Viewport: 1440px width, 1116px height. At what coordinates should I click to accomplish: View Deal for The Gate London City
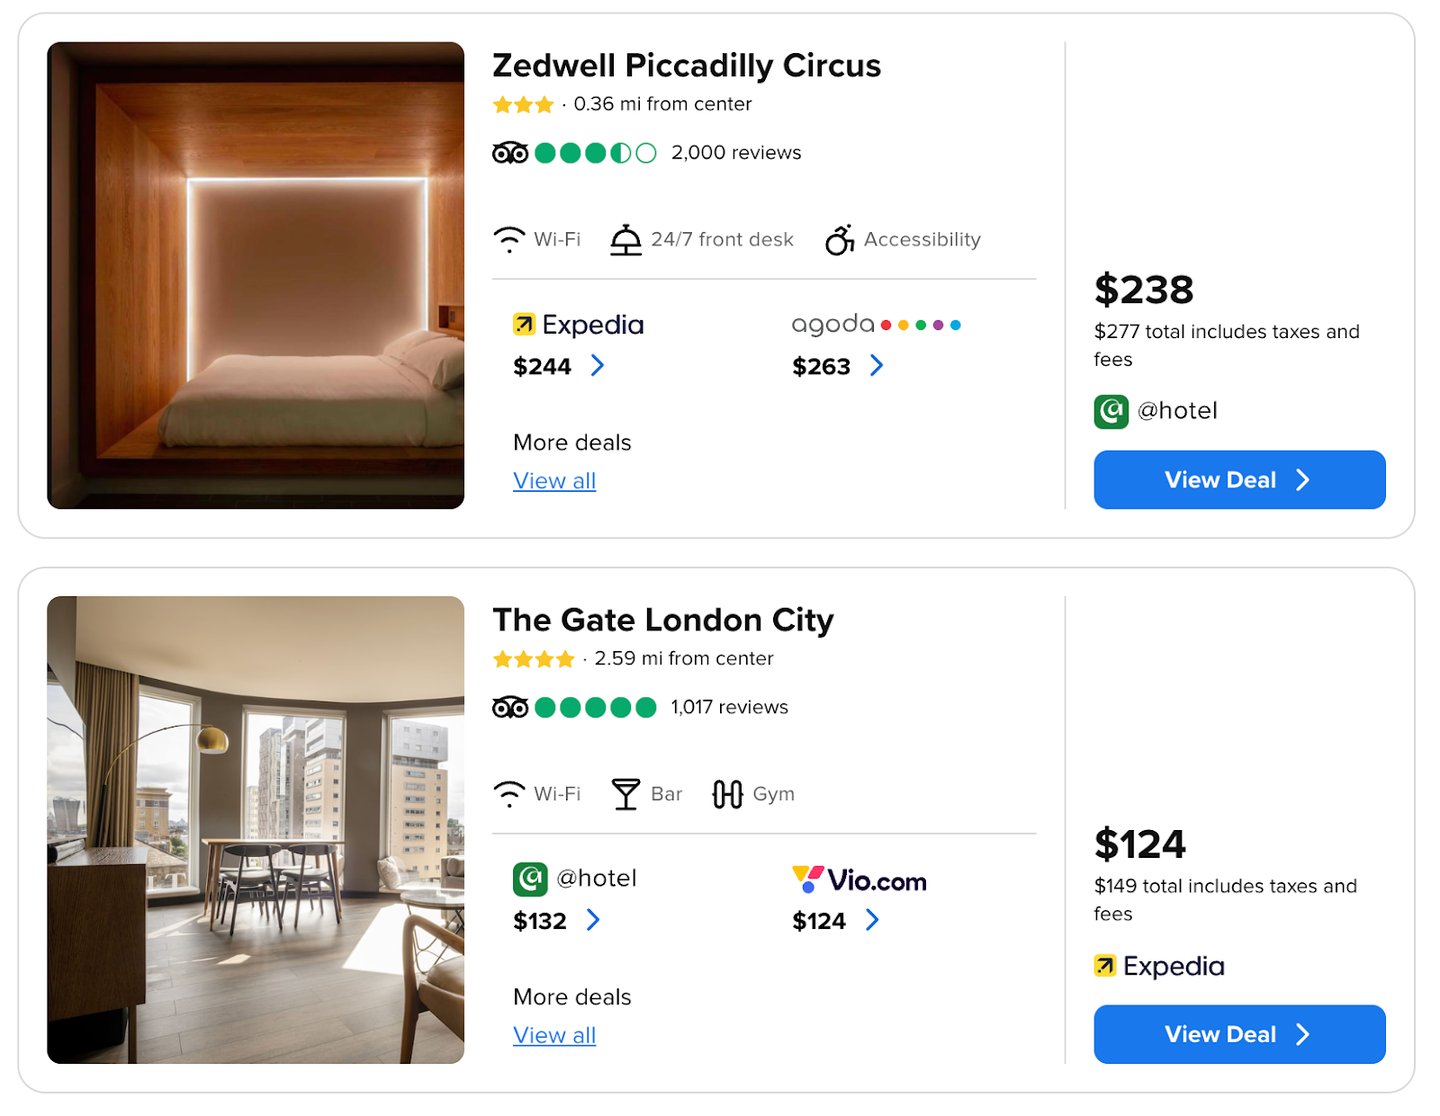click(1239, 1034)
